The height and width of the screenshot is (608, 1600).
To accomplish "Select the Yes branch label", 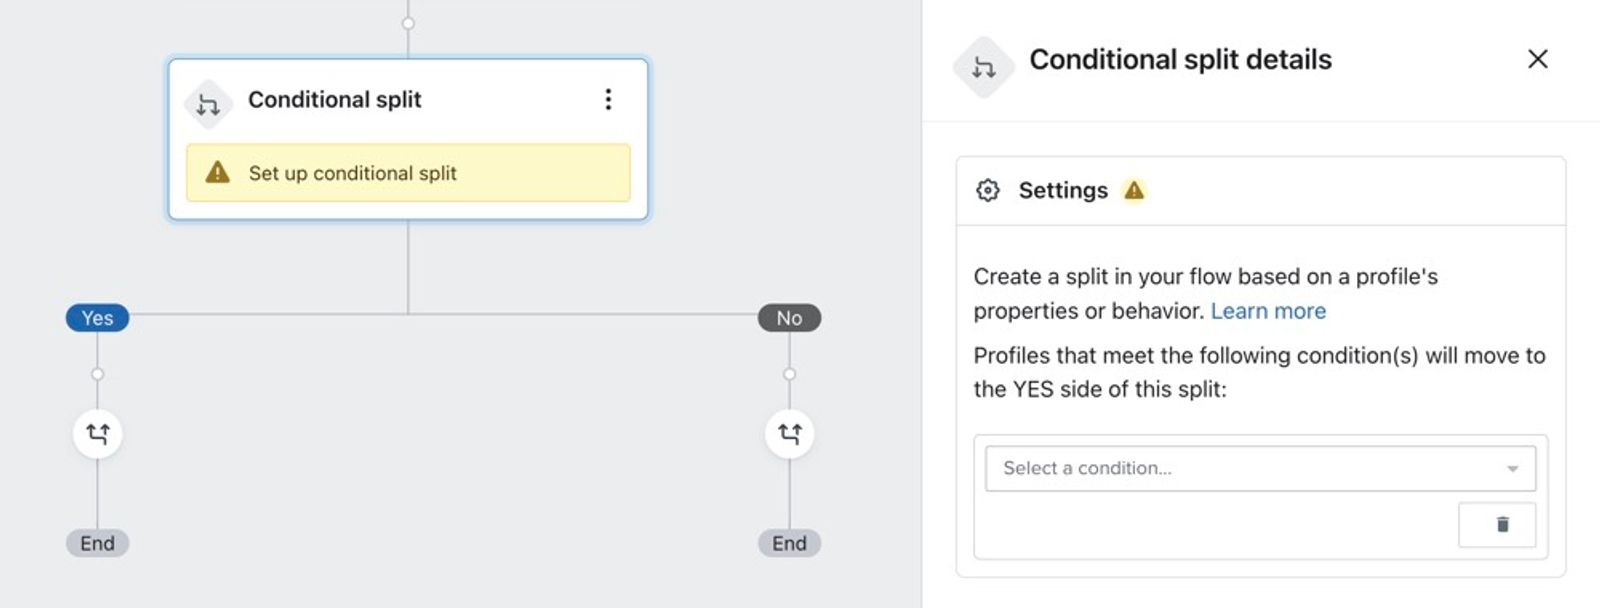I will (x=98, y=318).
